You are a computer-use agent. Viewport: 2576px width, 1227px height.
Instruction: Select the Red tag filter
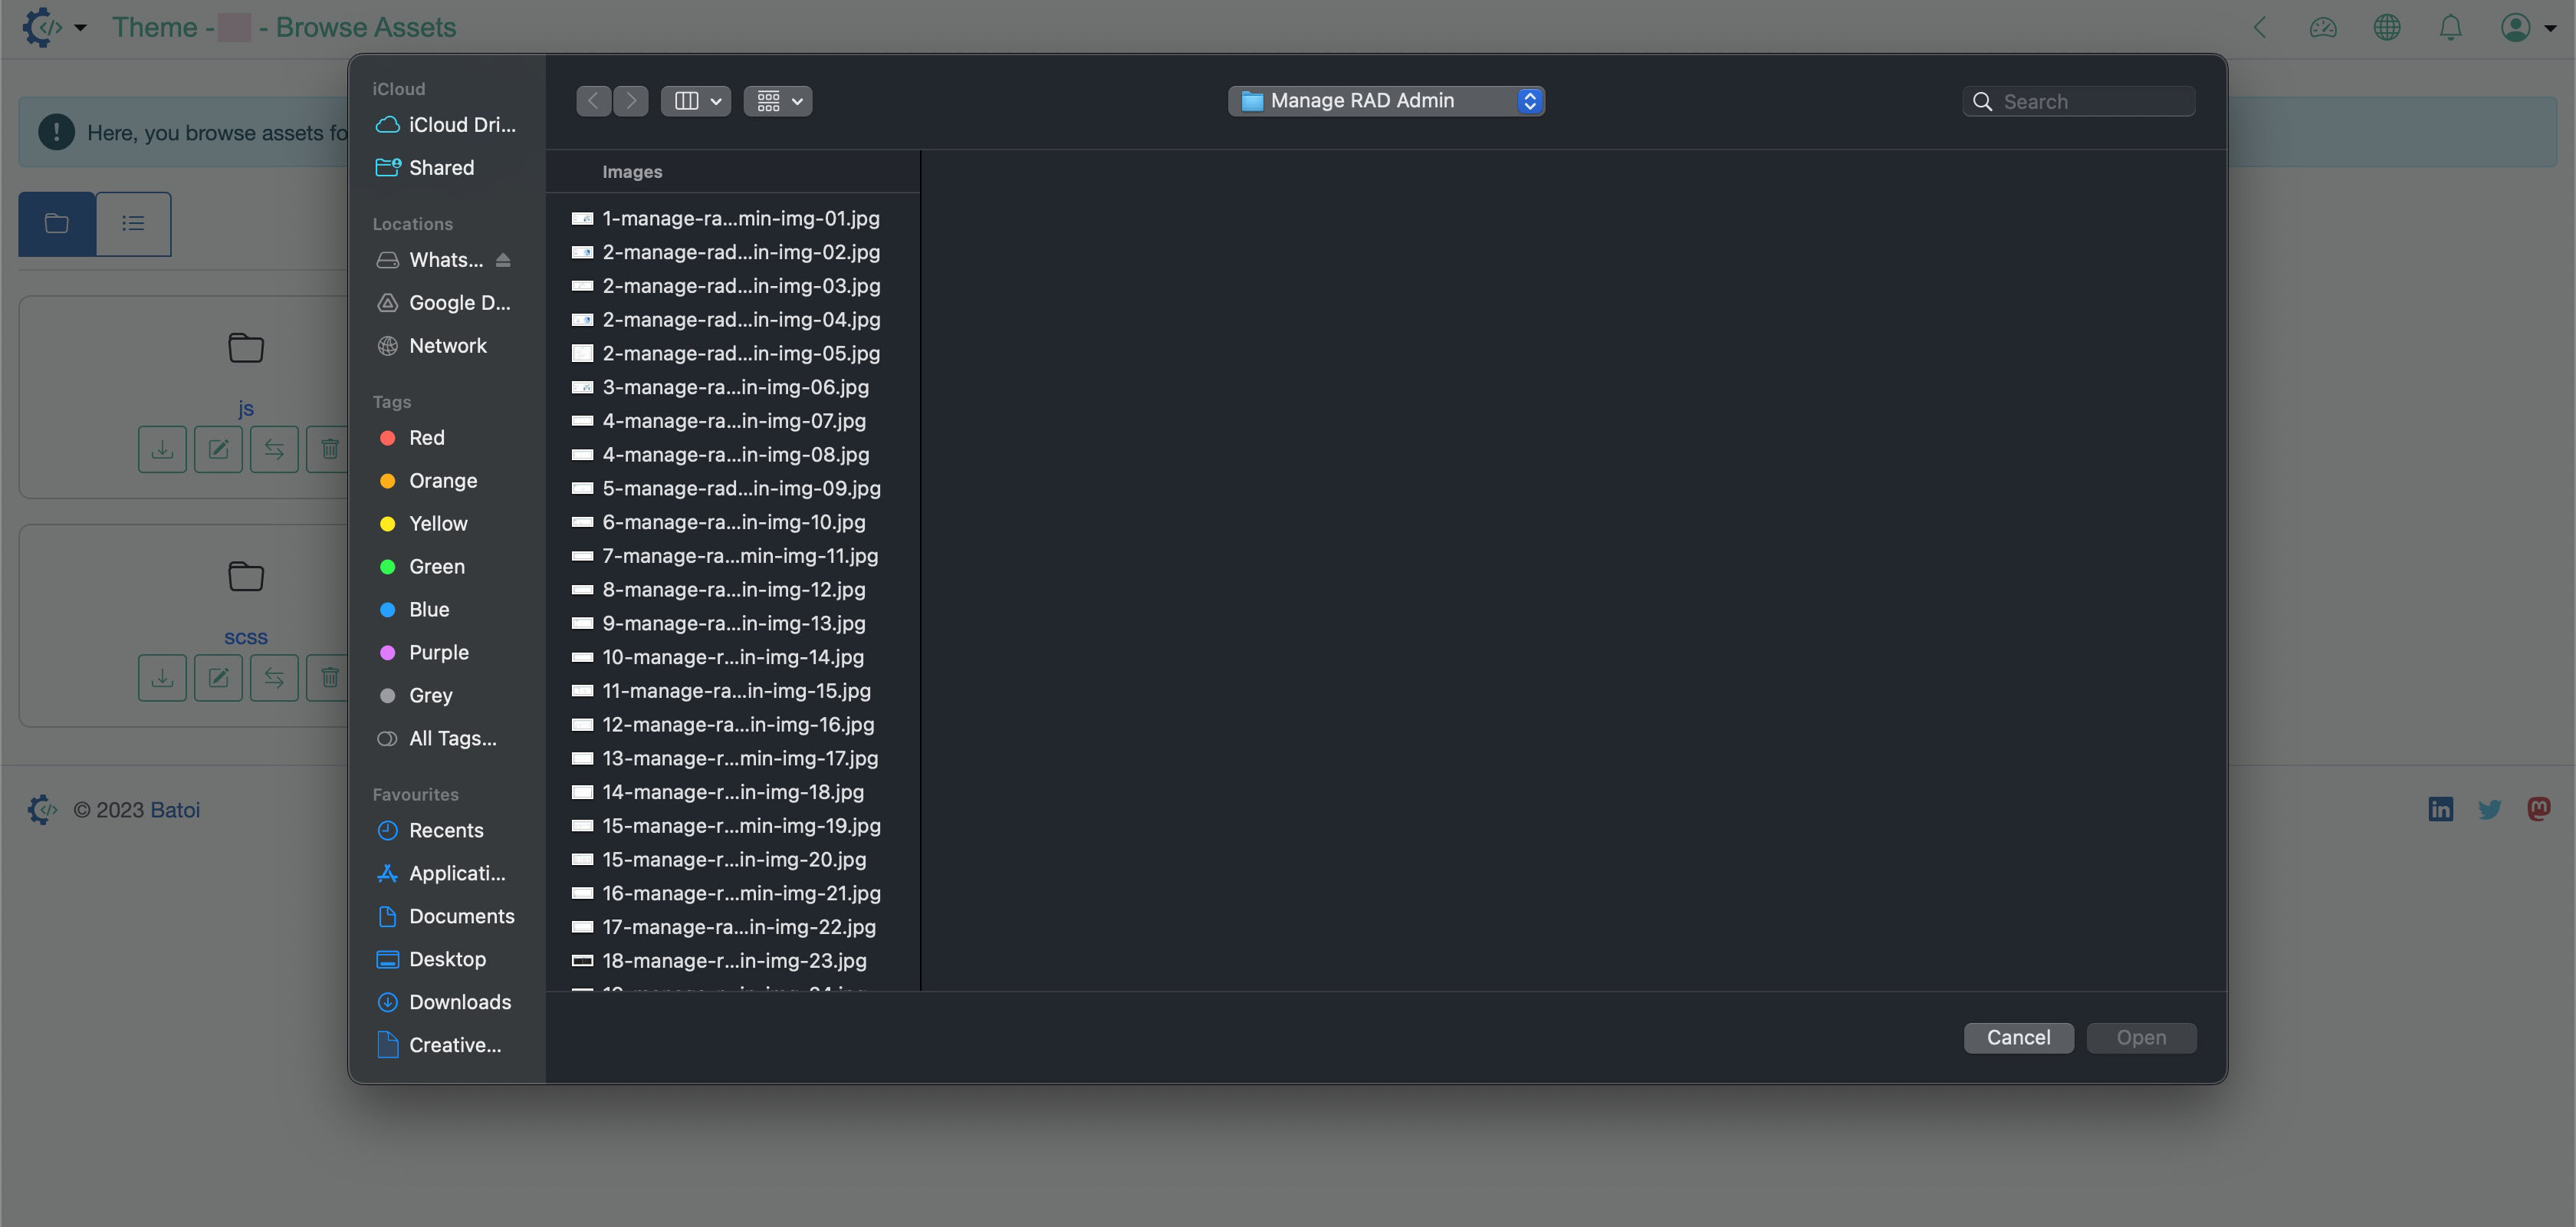(x=426, y=439)
